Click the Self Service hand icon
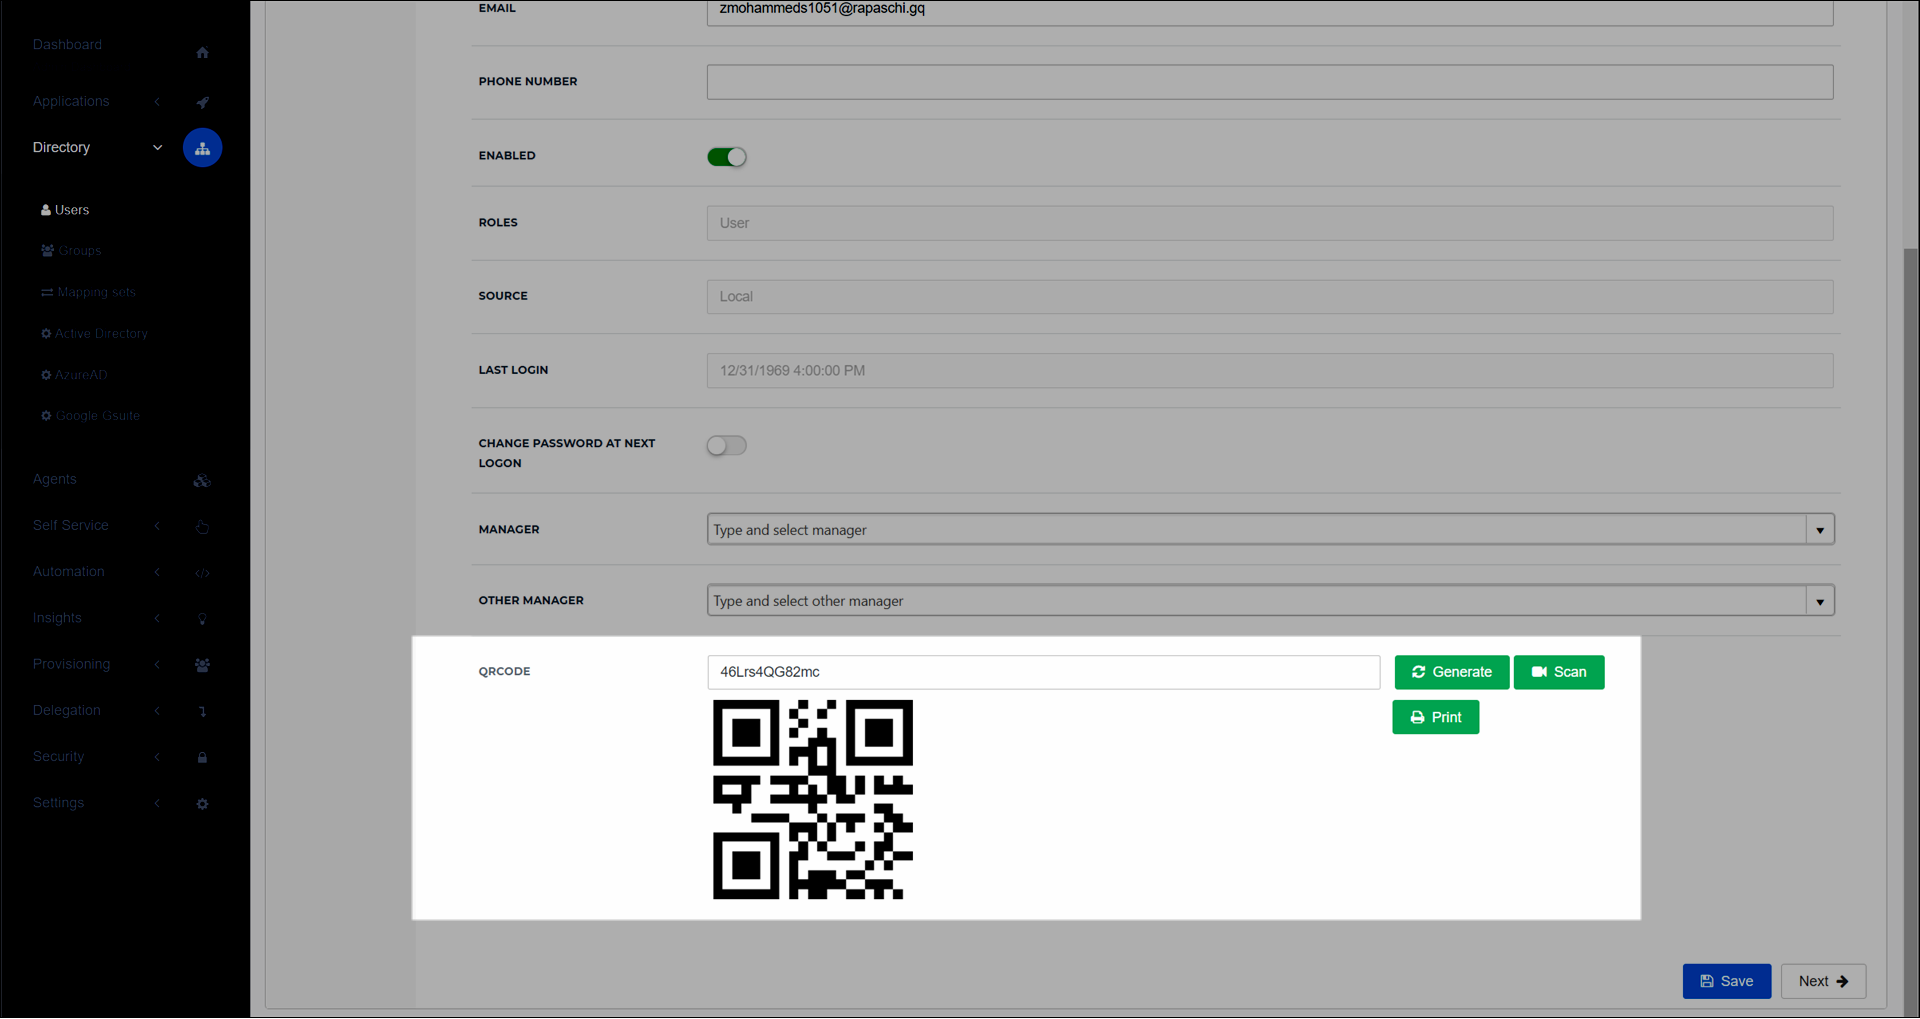1920x1019 pixels. pyautogui.click(x=202, y=527)
